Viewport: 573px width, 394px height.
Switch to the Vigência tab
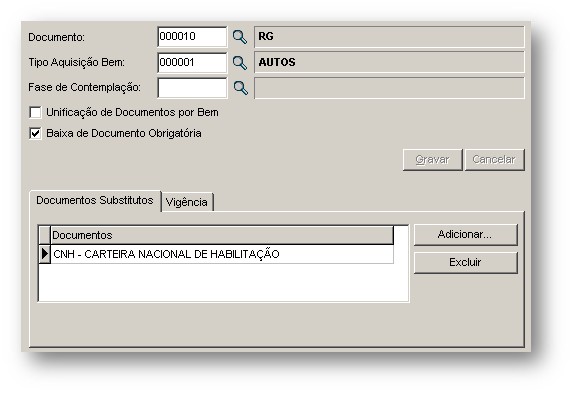(x=187, y=202)
